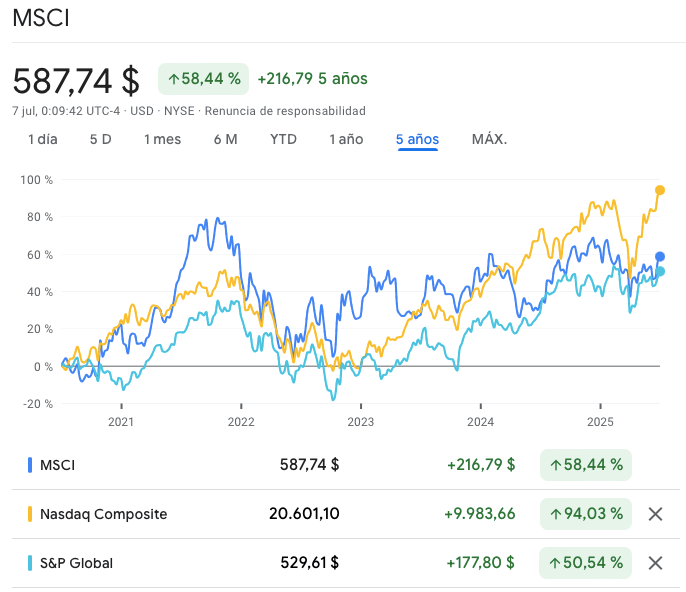This screenshot has height=592, width=686.
Task: Click the -20 % y-axis label
Action: click(x=38, y=404)
